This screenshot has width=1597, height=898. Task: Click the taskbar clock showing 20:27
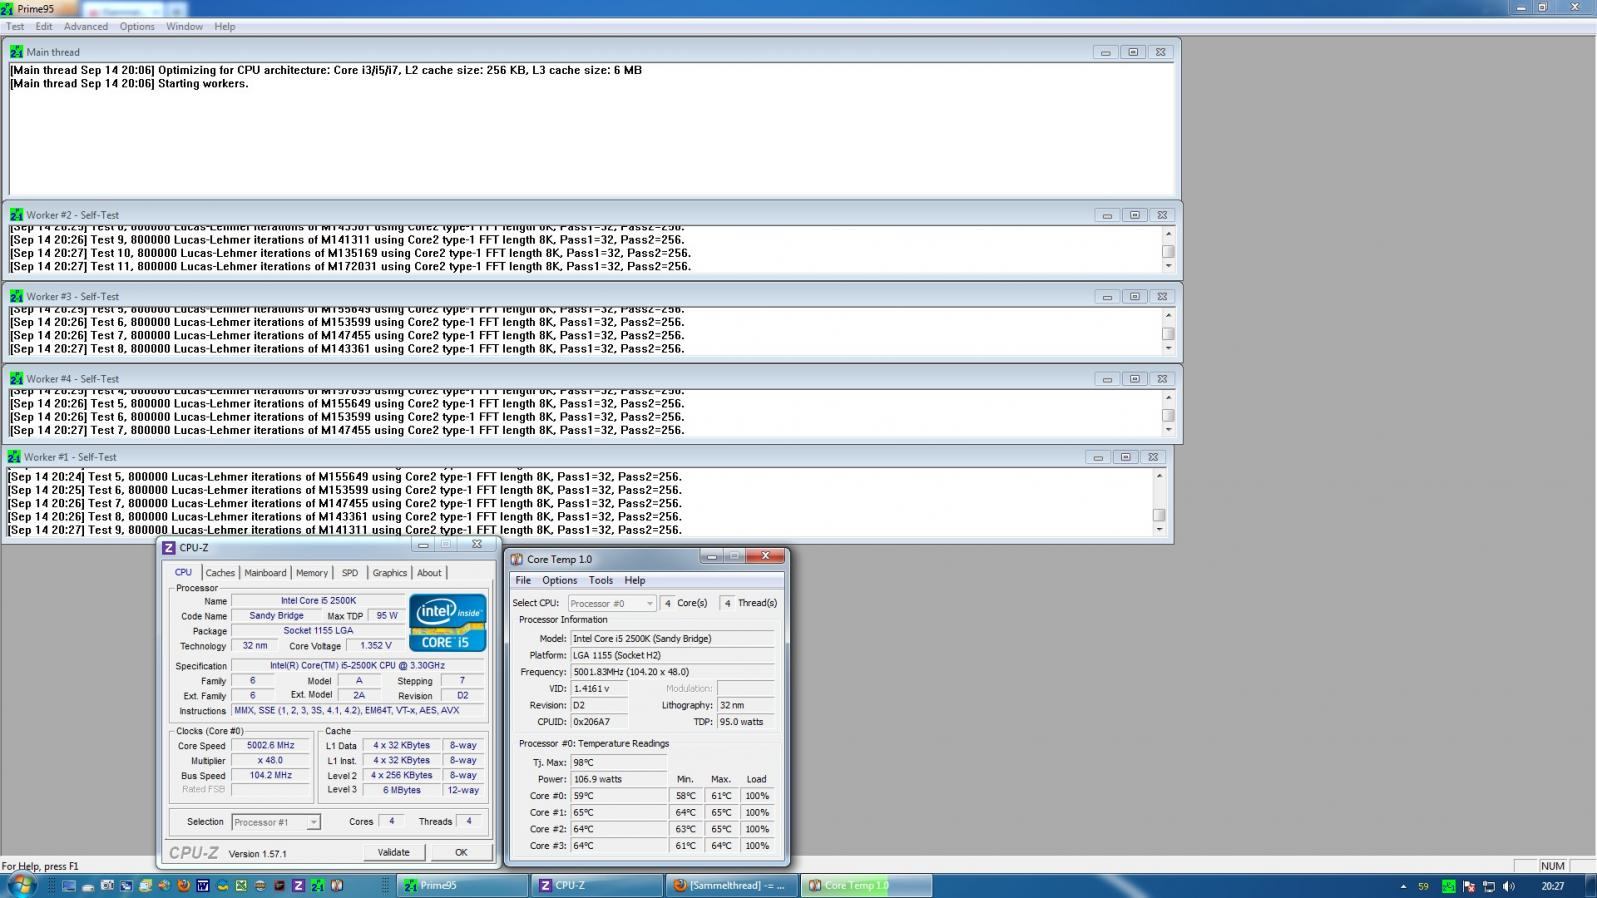coord(1552,886)
